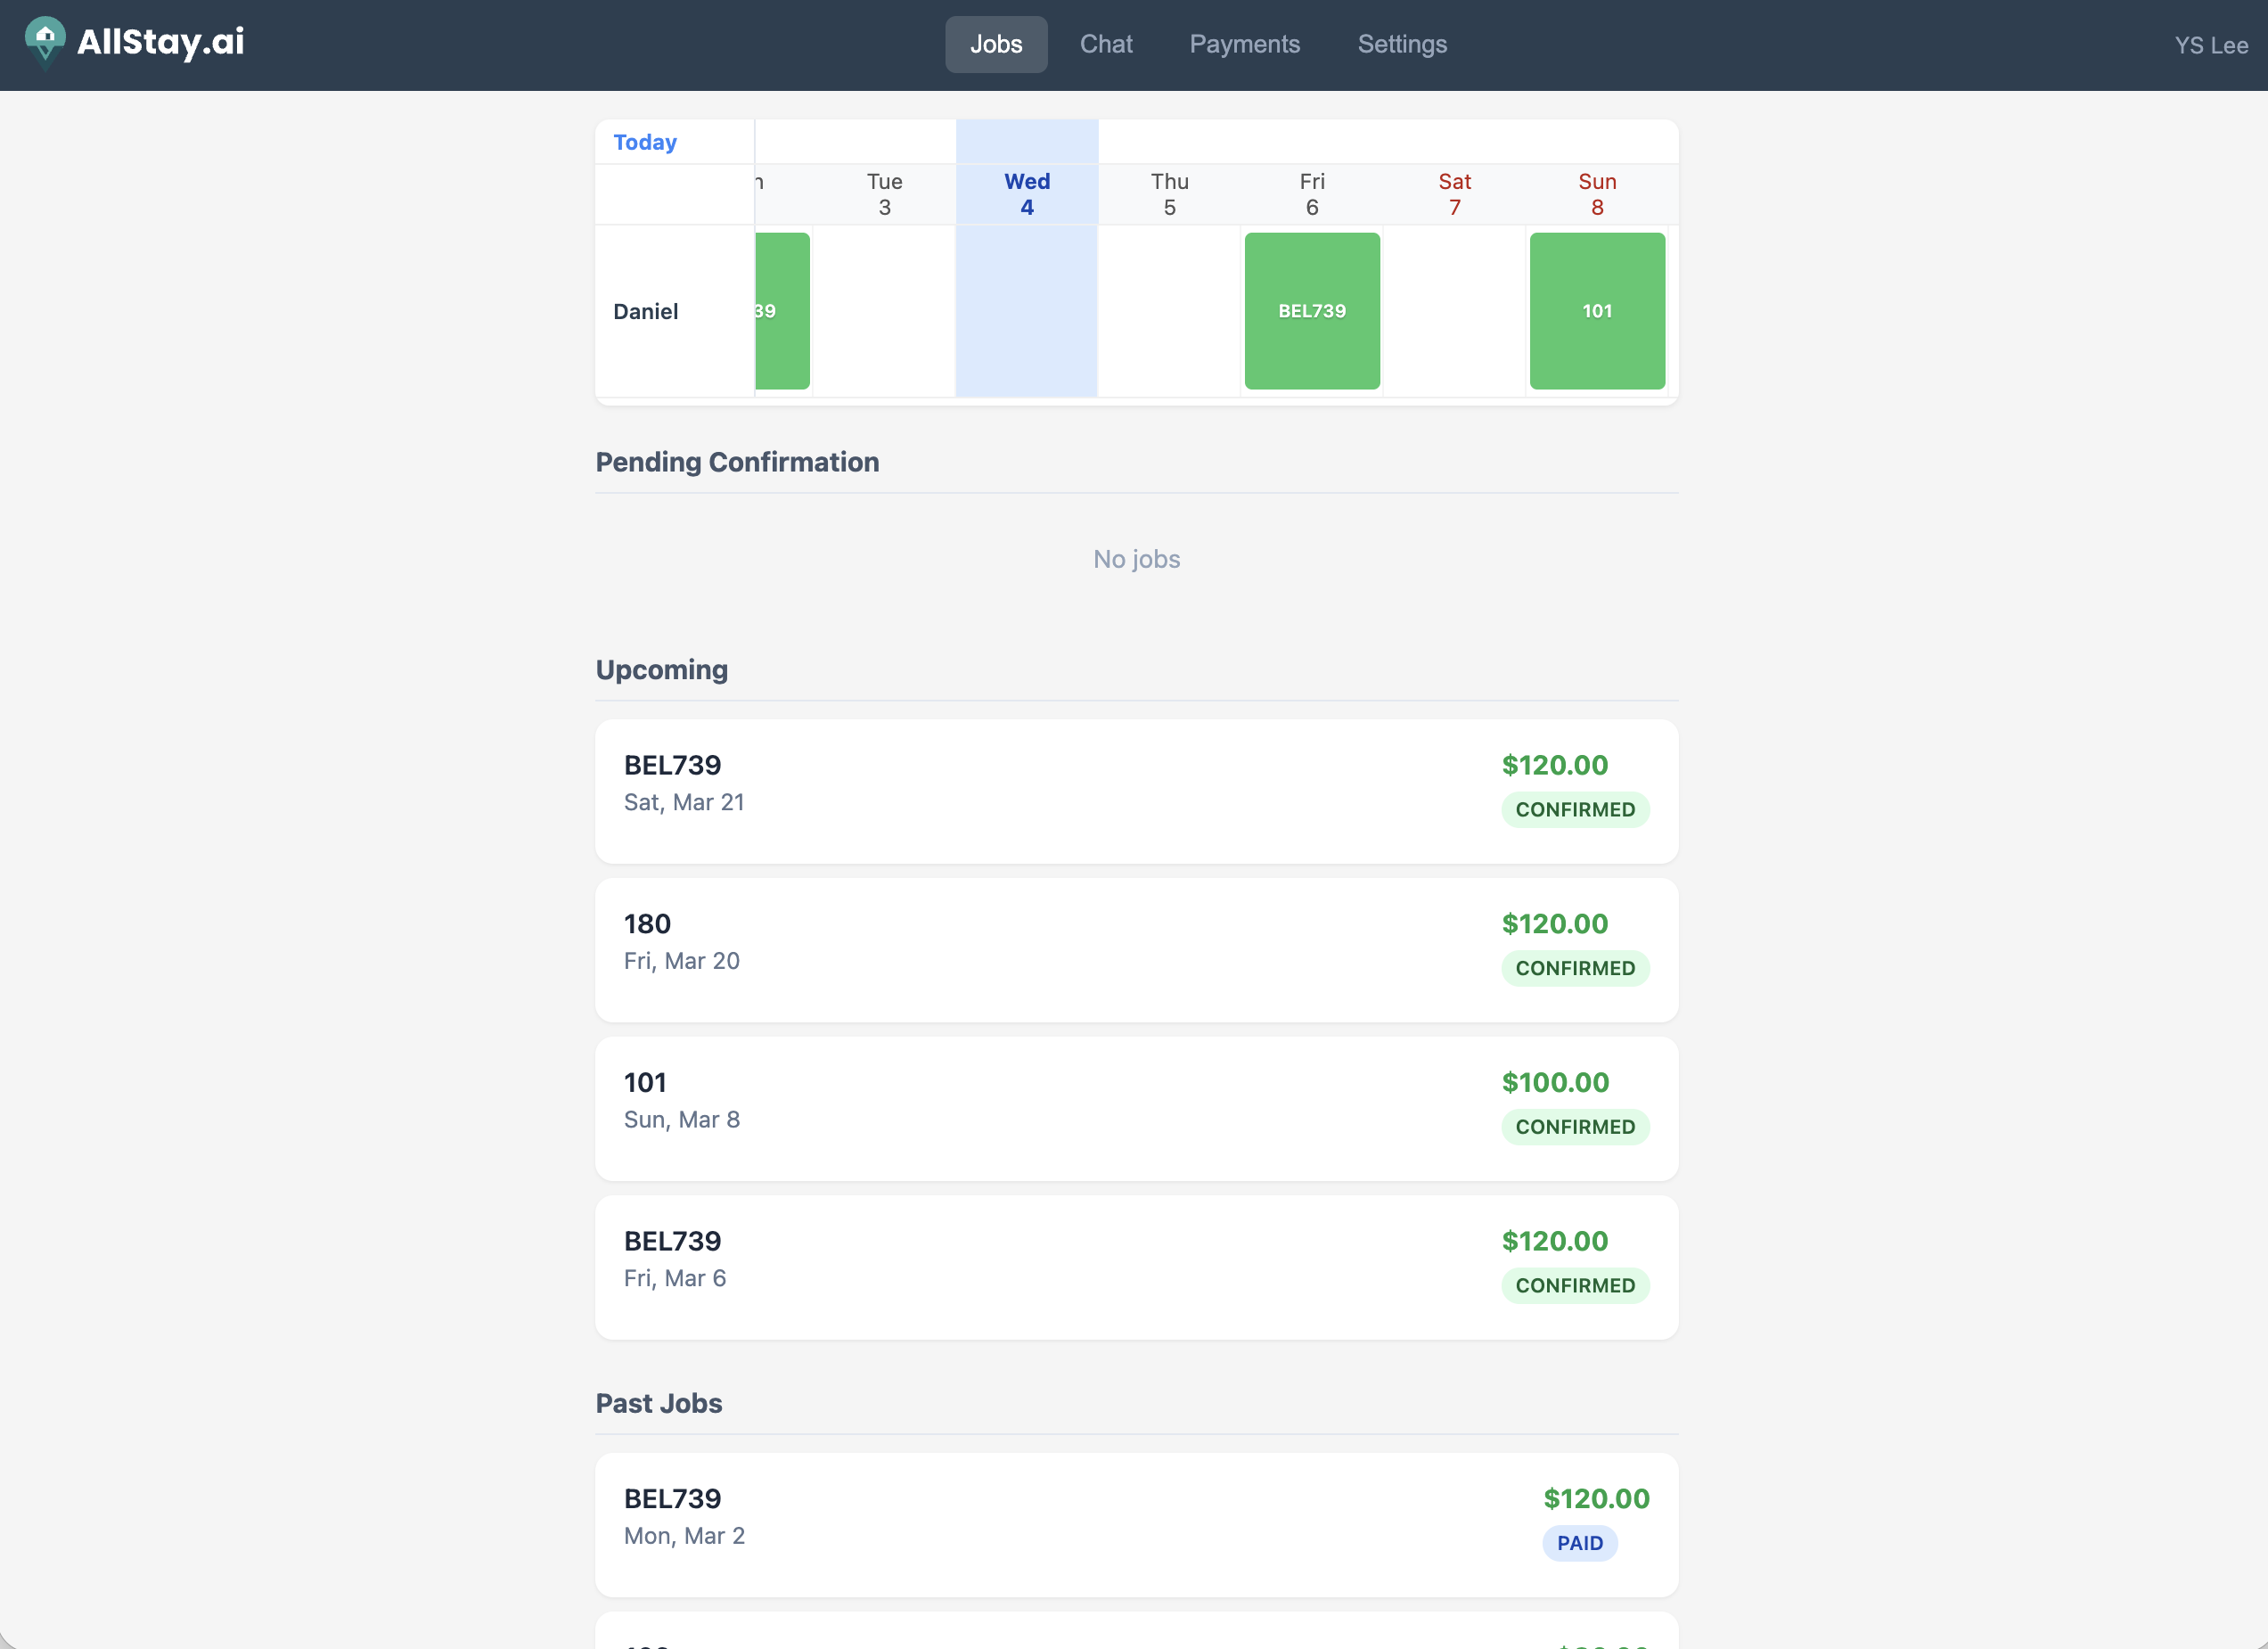Click the PAID badge on past BEL739 job
The width and height of the screenshot is (2268, 1649).
point(1579,1543)
